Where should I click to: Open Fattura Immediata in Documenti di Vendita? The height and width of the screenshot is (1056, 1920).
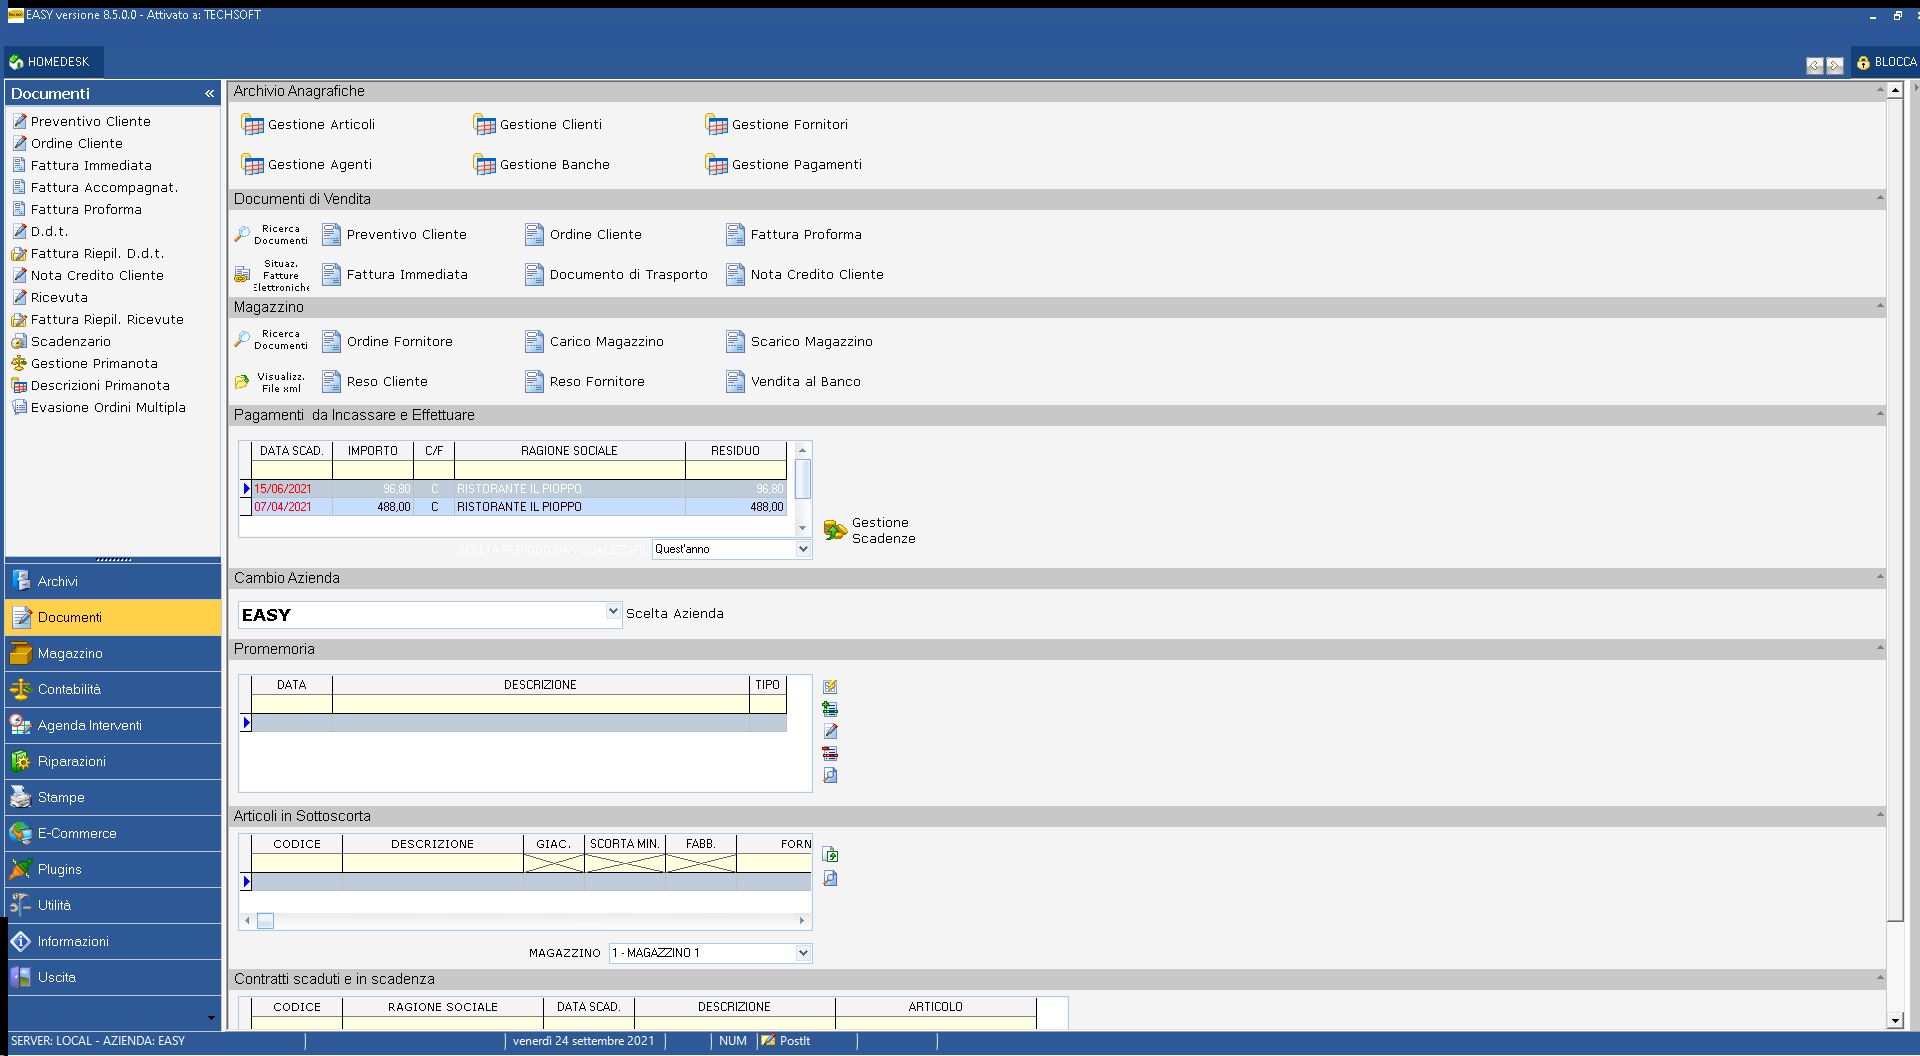(394, 275)
